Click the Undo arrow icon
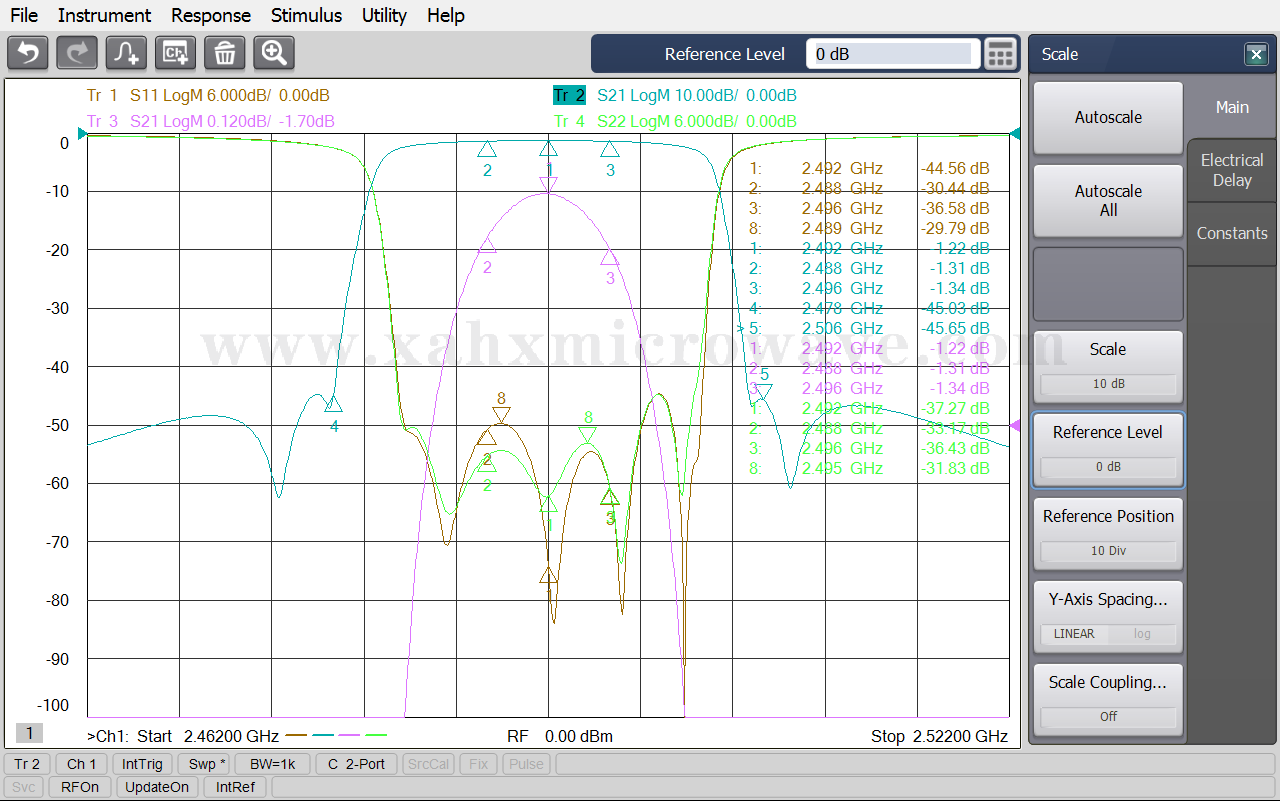This screenshot has height=801, width=1280. [x=28, y=53]
